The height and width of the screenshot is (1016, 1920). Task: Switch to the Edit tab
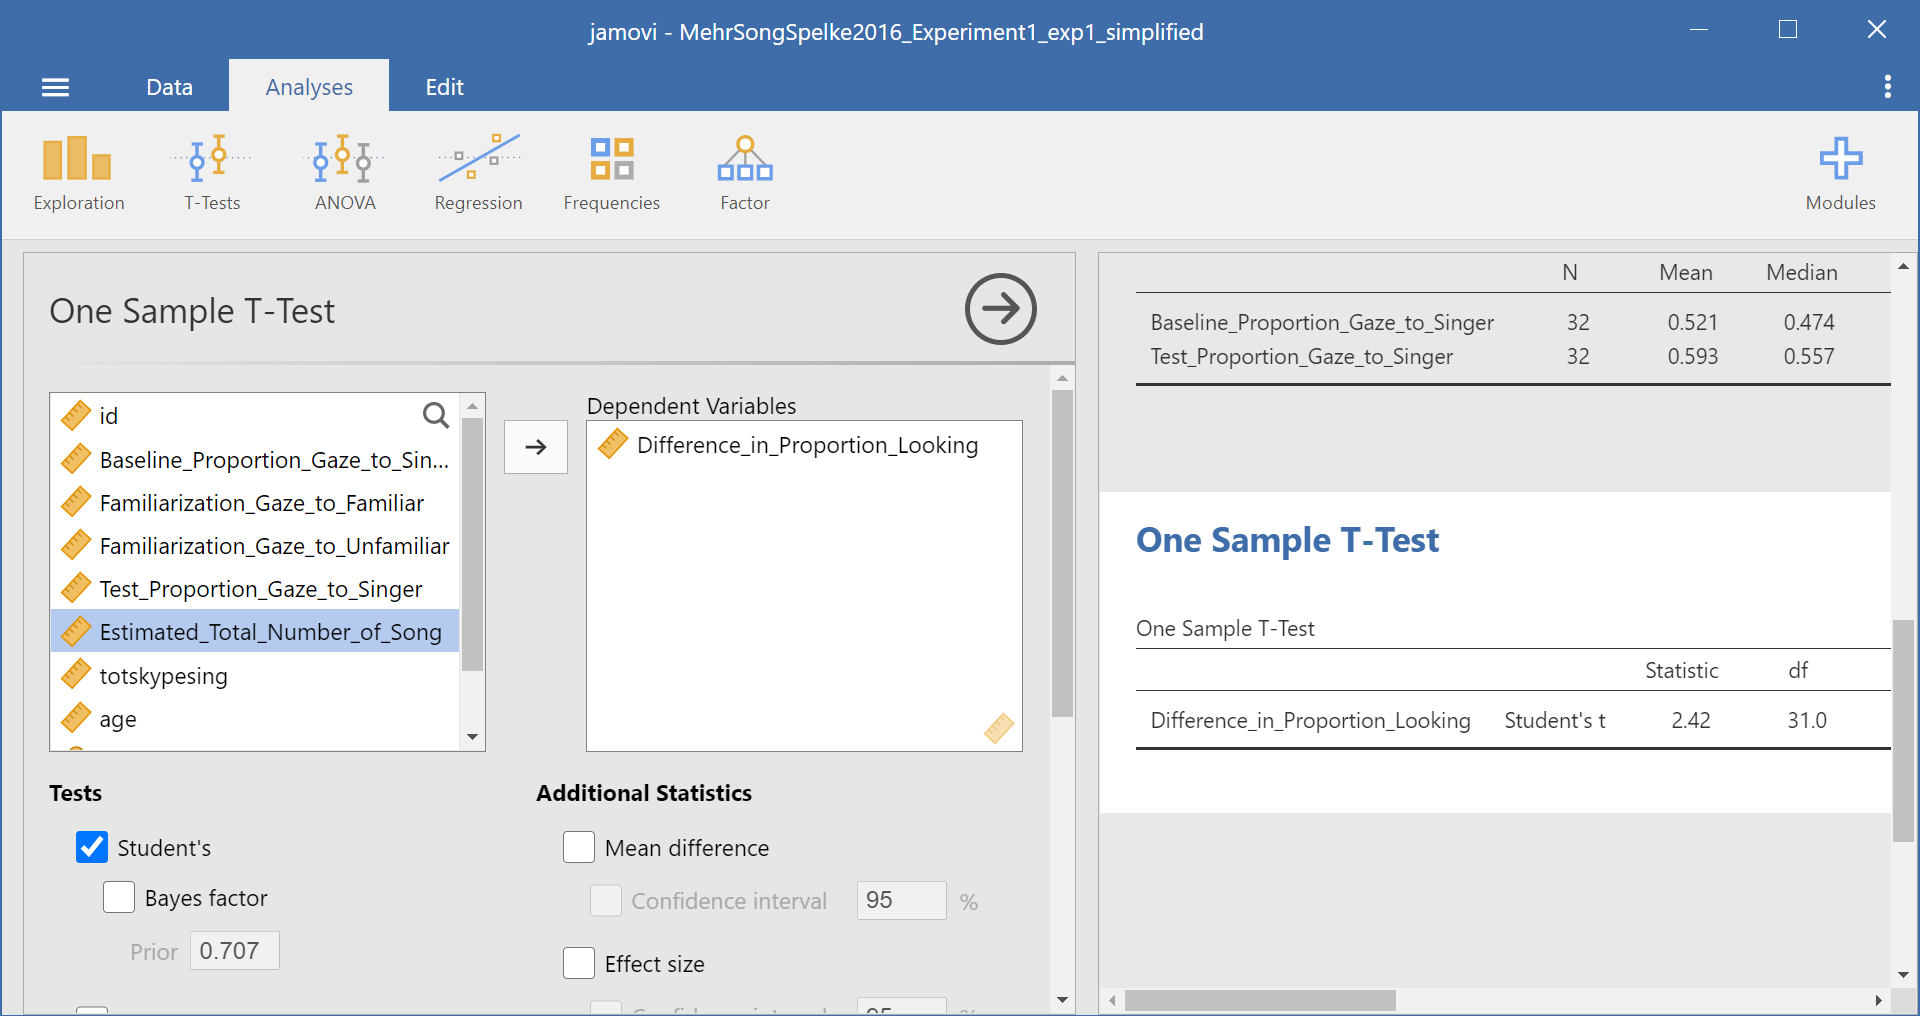point(444,87)
